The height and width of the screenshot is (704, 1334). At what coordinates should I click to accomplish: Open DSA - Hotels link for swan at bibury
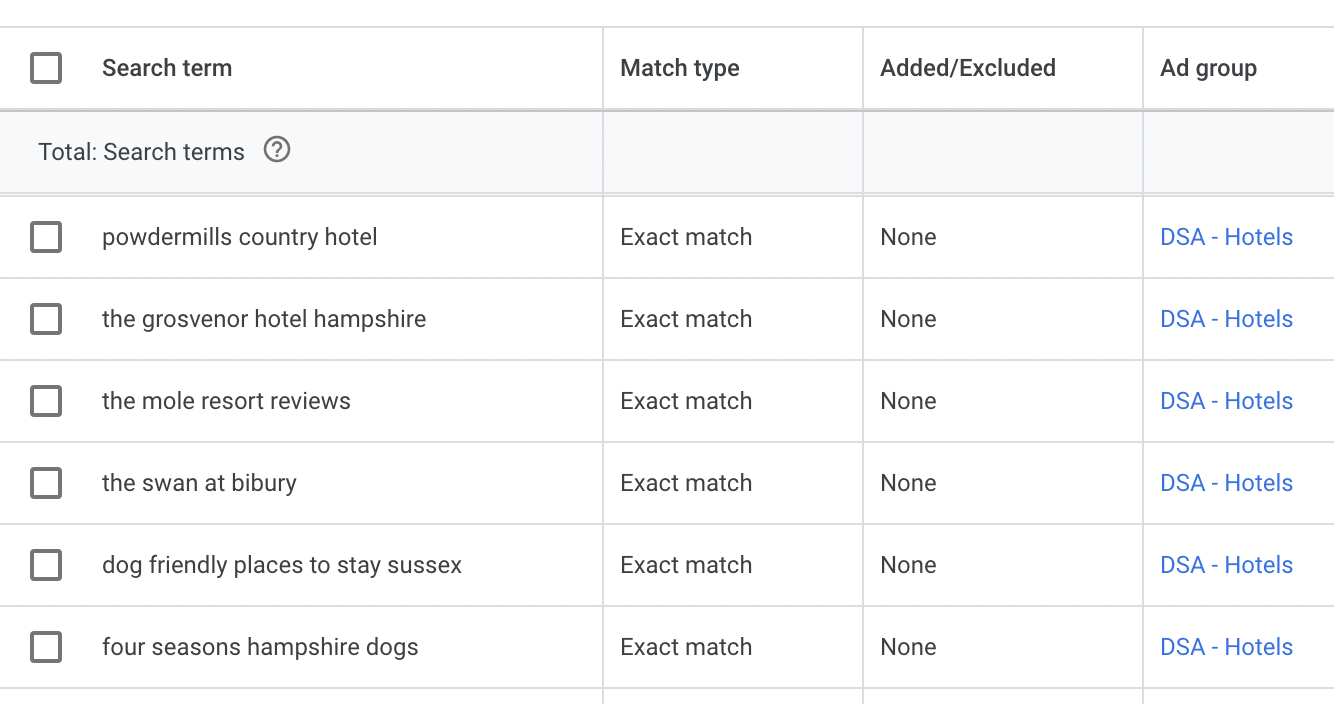tap(1226, 483)
